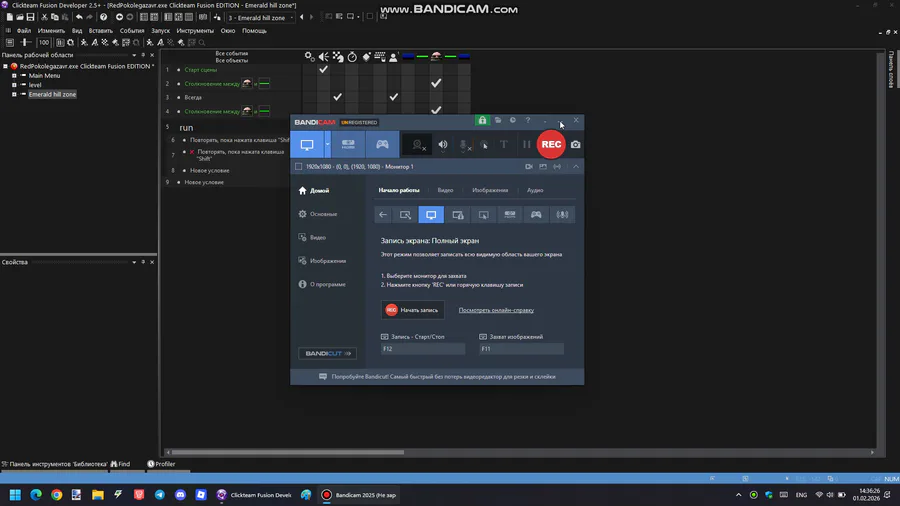
Task: Open События menu in Clickteam Fusion
Action: 131,31
